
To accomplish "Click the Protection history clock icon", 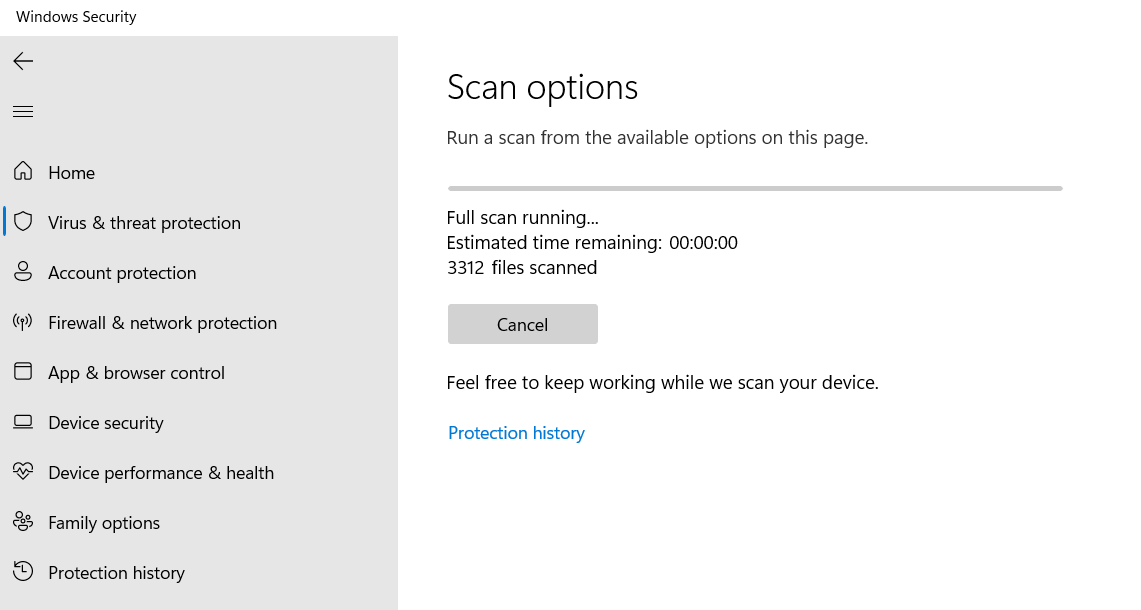I will 23,572.
